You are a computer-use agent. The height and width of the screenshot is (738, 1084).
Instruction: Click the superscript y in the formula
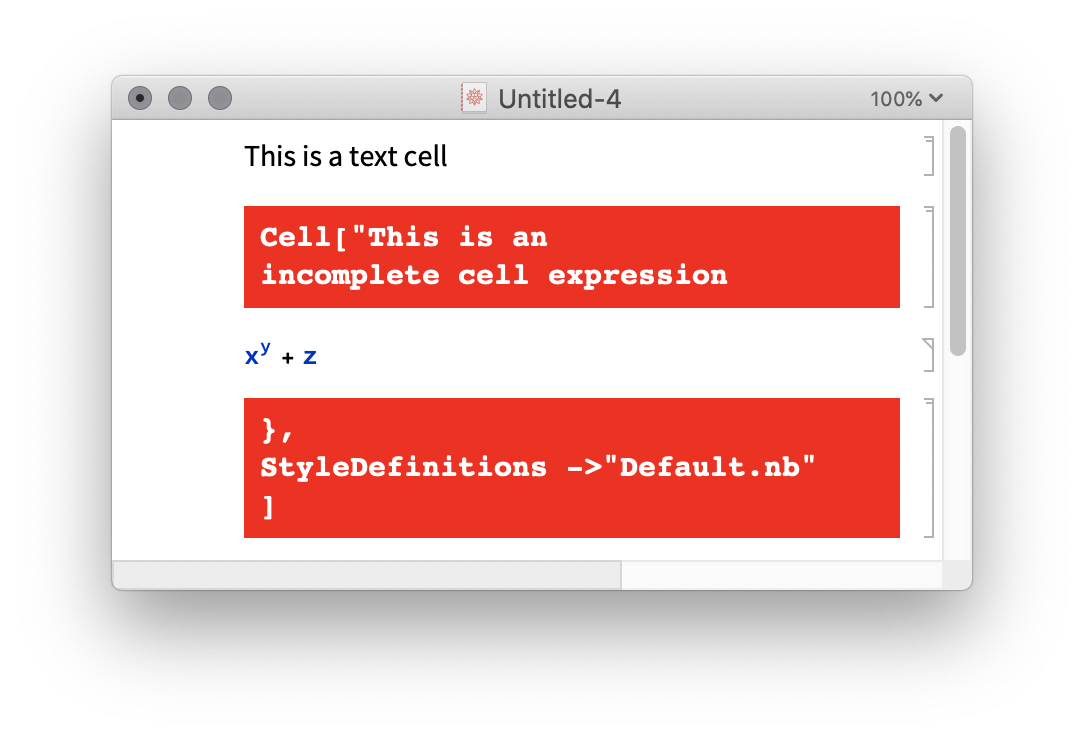(x=265, y=347)
